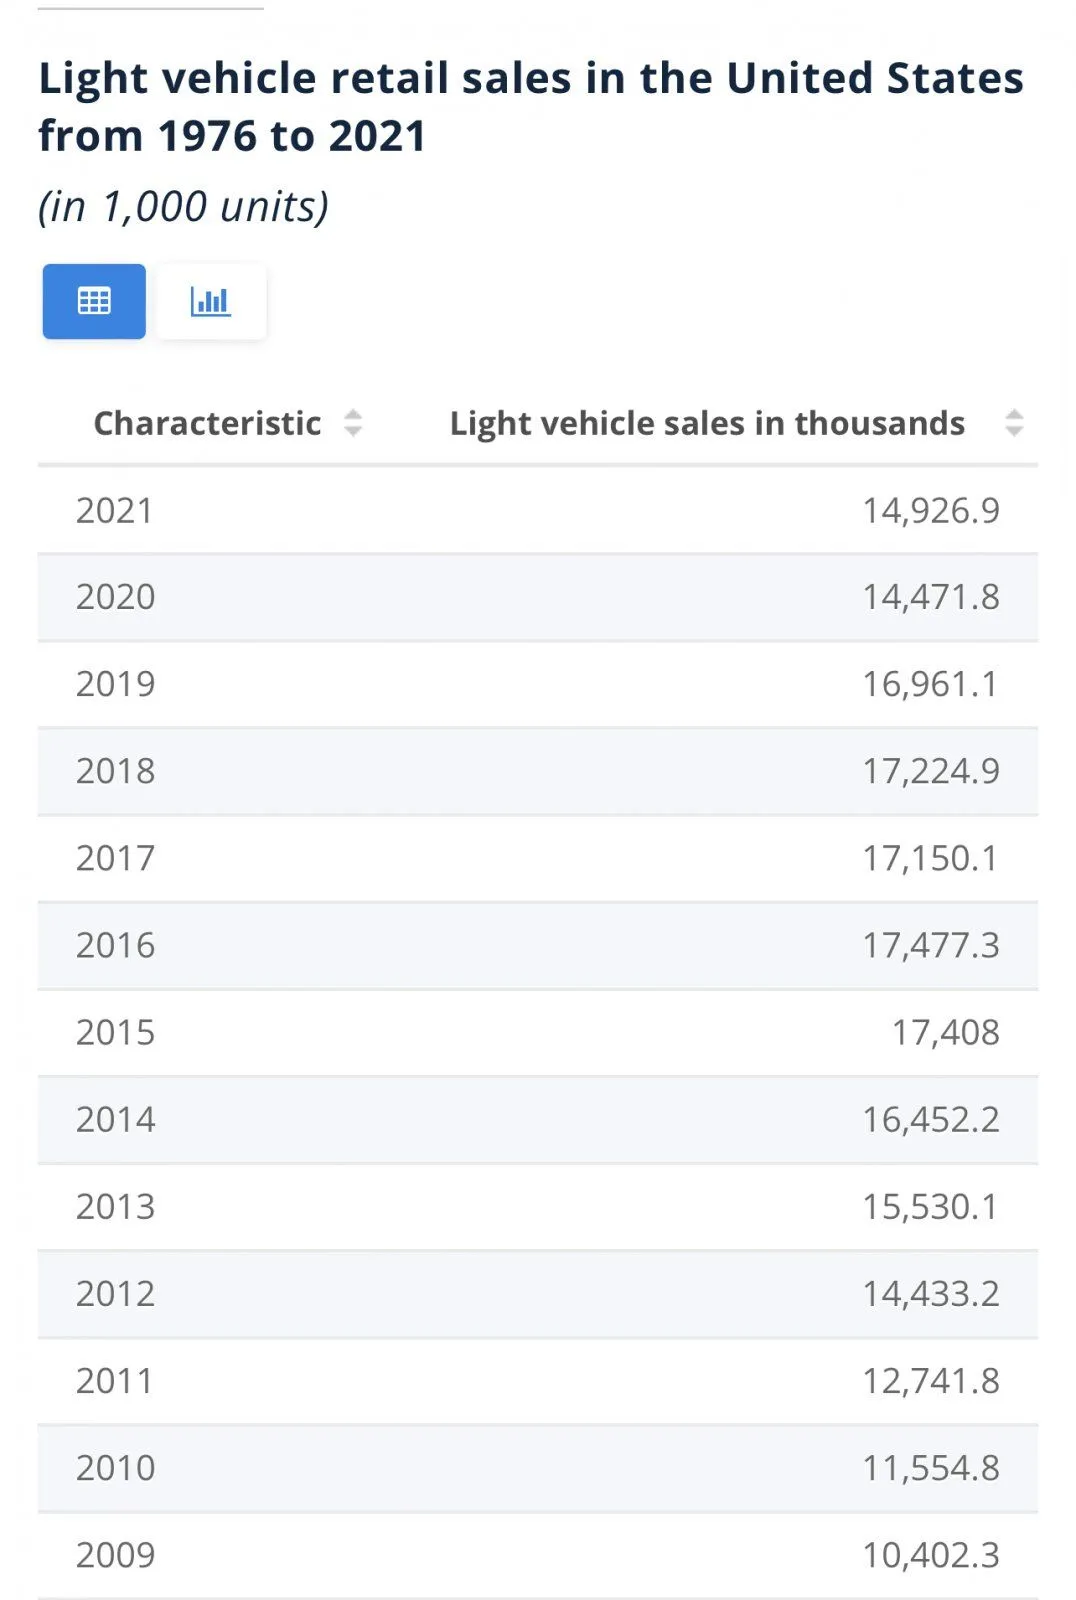The width and height of the screenshot is (1076, 1600).
Task: Click the chart title heading text
Action: 530,106
